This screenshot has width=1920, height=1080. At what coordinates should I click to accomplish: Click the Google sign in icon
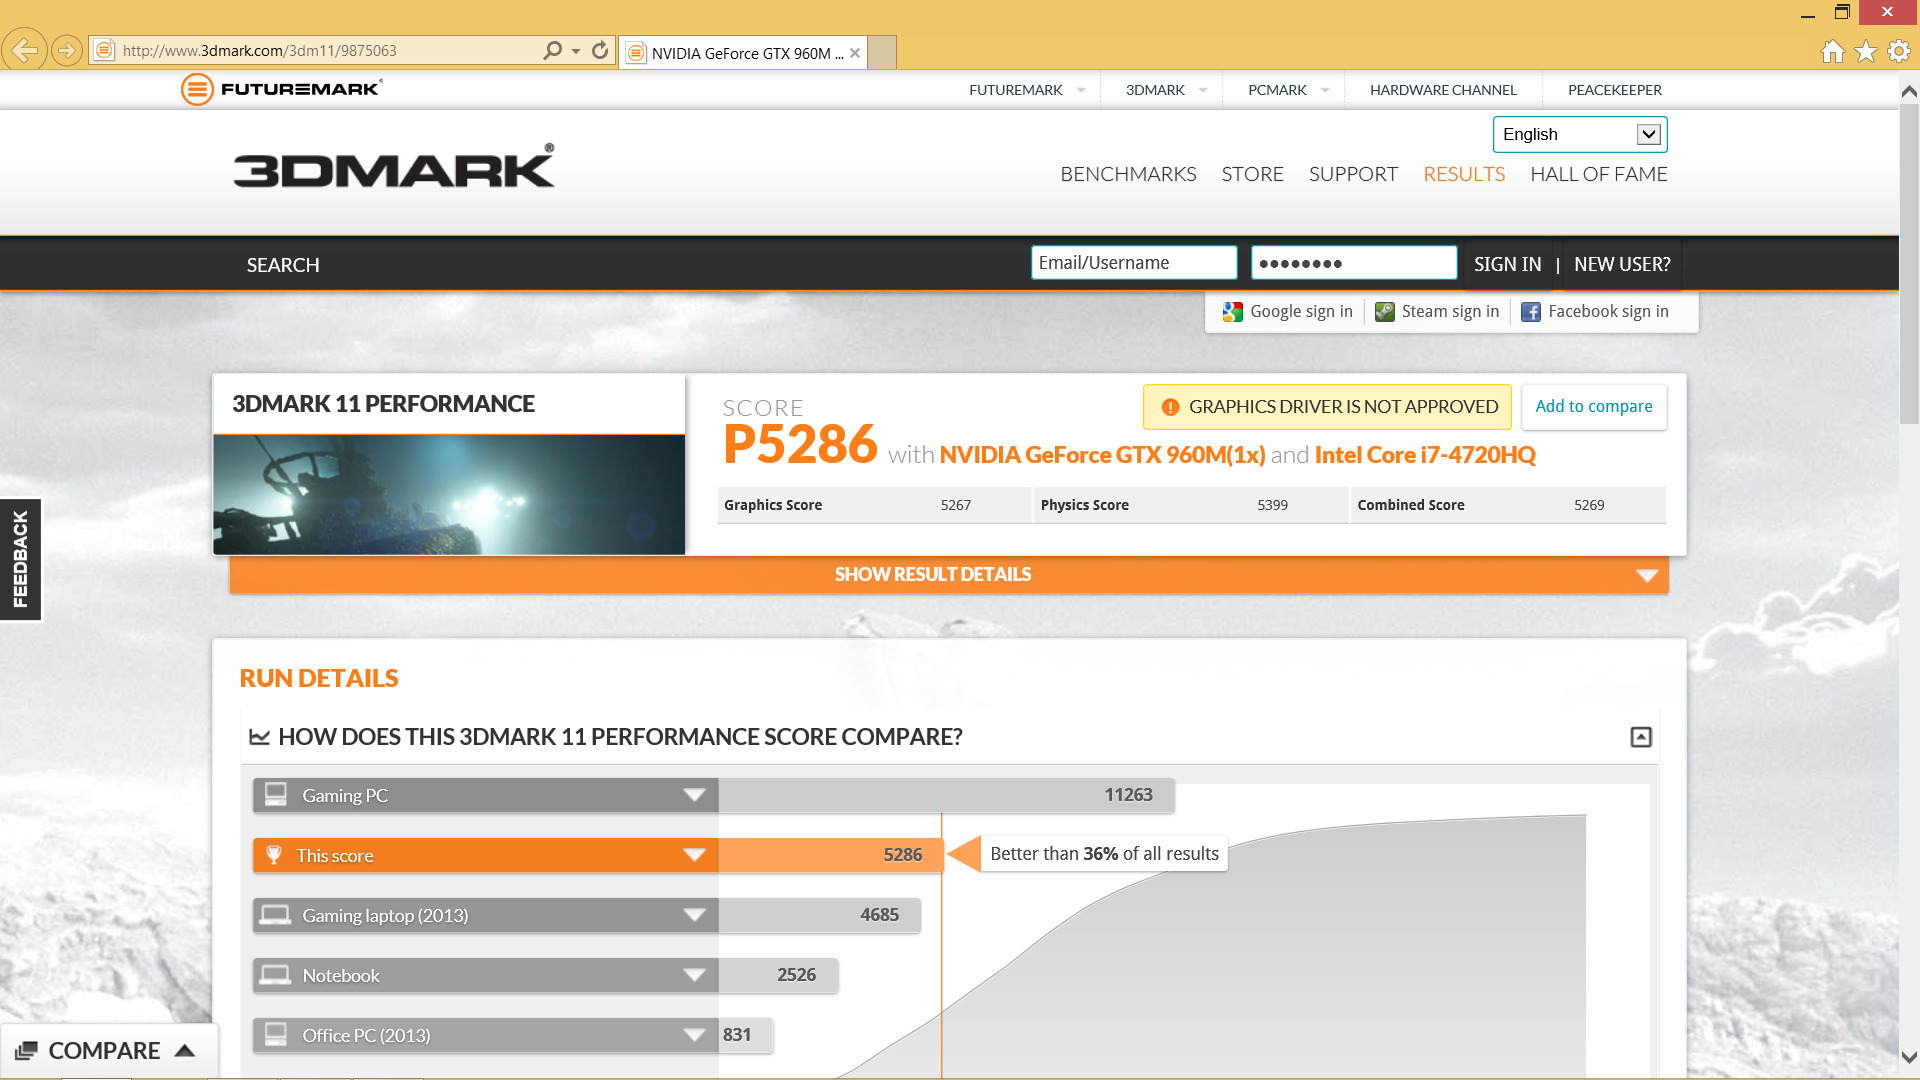(x=1232, y=312)
